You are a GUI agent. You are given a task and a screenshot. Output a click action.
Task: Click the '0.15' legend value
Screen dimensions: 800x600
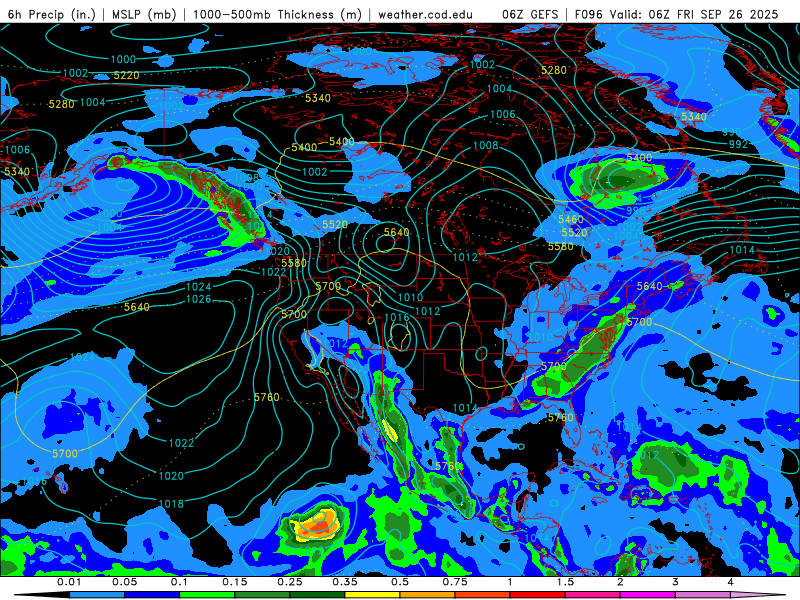[235, 582]
